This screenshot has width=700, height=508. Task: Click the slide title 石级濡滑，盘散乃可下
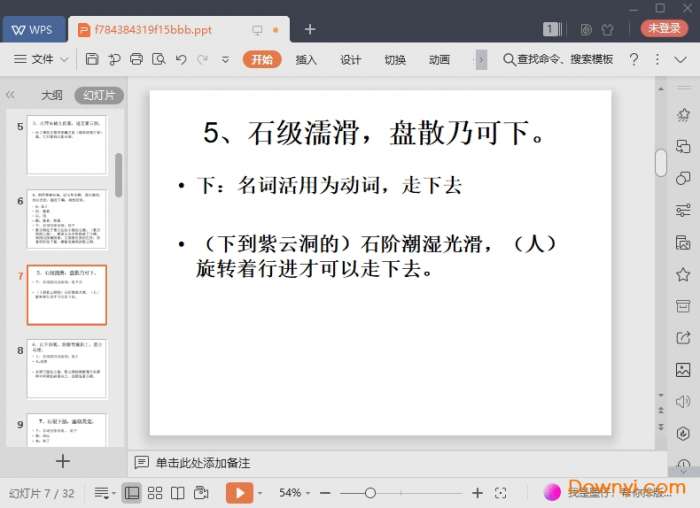pyautogui.click(x=373, y=133)
